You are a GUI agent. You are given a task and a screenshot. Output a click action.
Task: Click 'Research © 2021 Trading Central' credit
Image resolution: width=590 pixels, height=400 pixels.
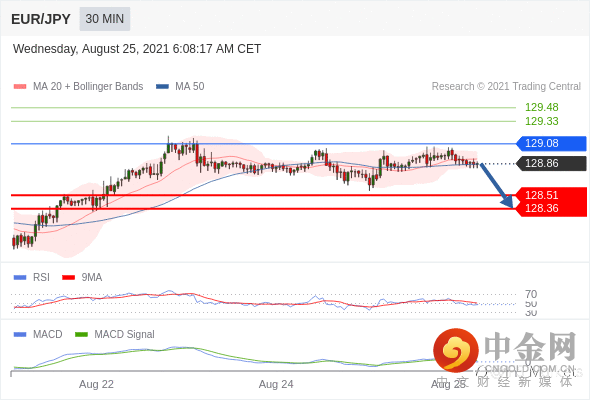[x=506, y=87]
